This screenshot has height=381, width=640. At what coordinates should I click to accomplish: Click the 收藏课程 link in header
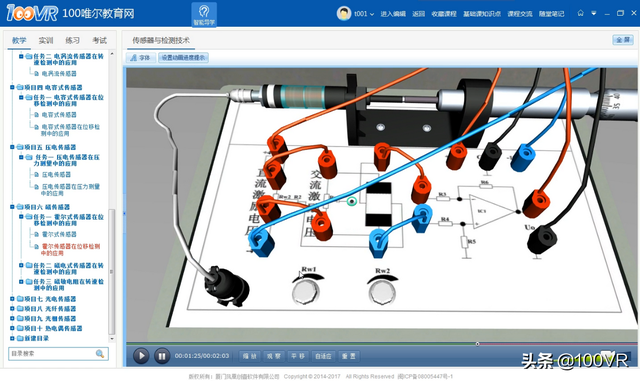point(444,14)
